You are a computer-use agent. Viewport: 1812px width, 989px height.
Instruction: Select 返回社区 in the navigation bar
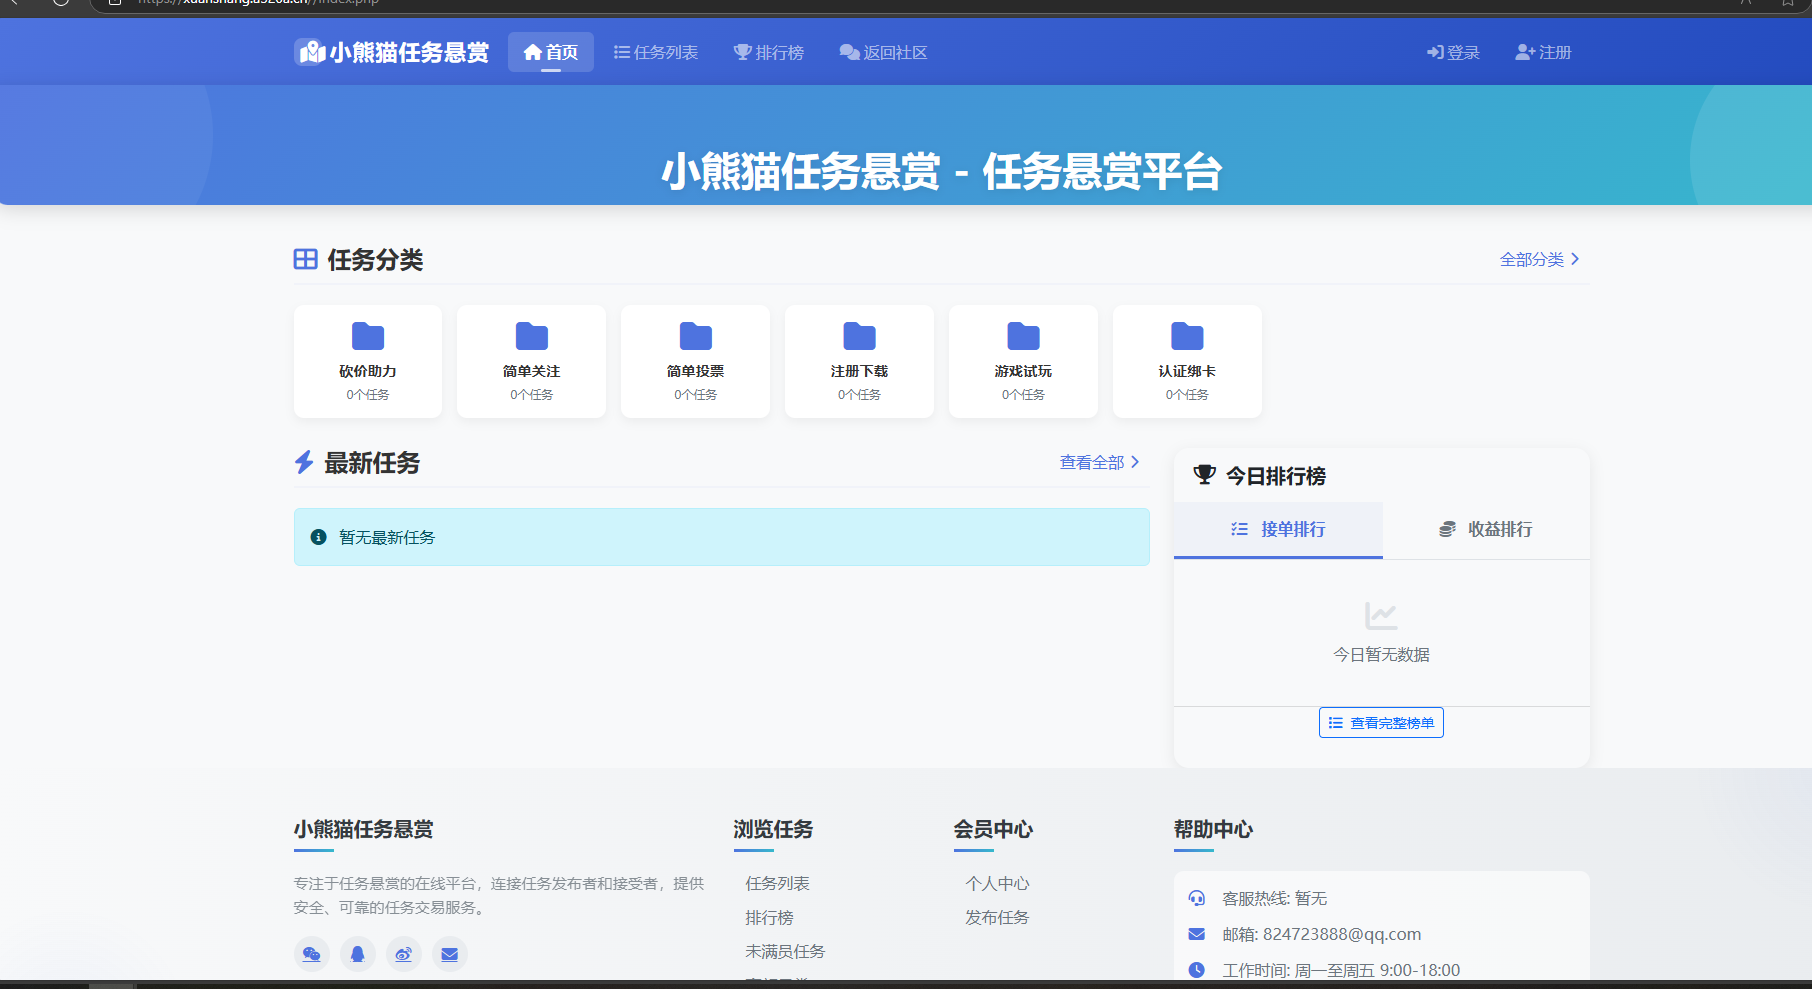[x=884, y=52]
